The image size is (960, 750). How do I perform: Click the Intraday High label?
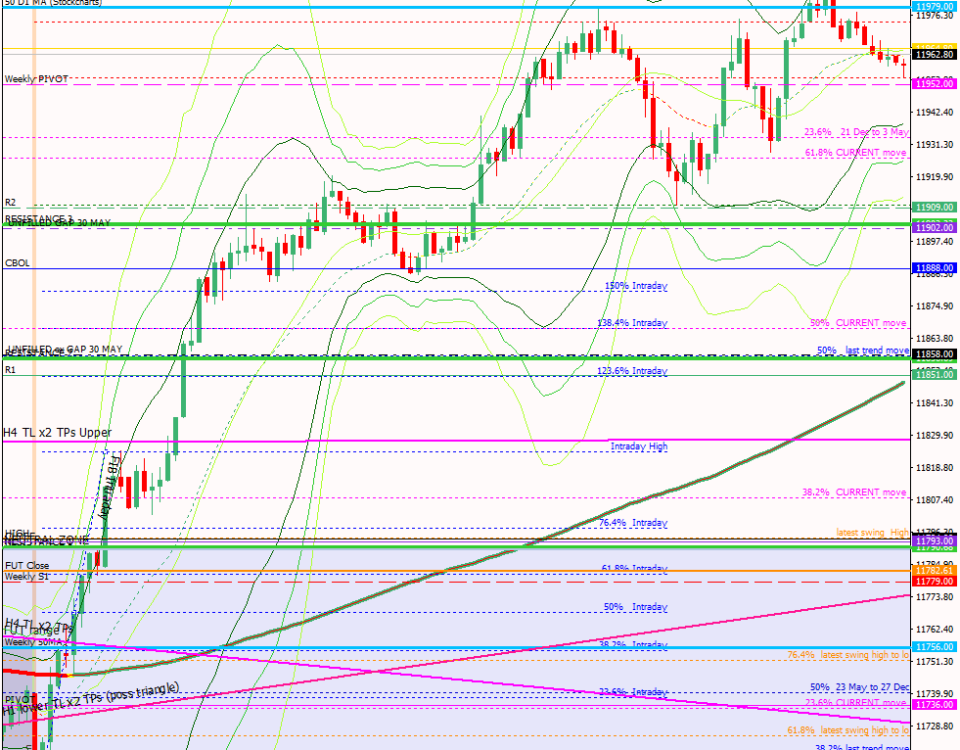click(639, 446)
